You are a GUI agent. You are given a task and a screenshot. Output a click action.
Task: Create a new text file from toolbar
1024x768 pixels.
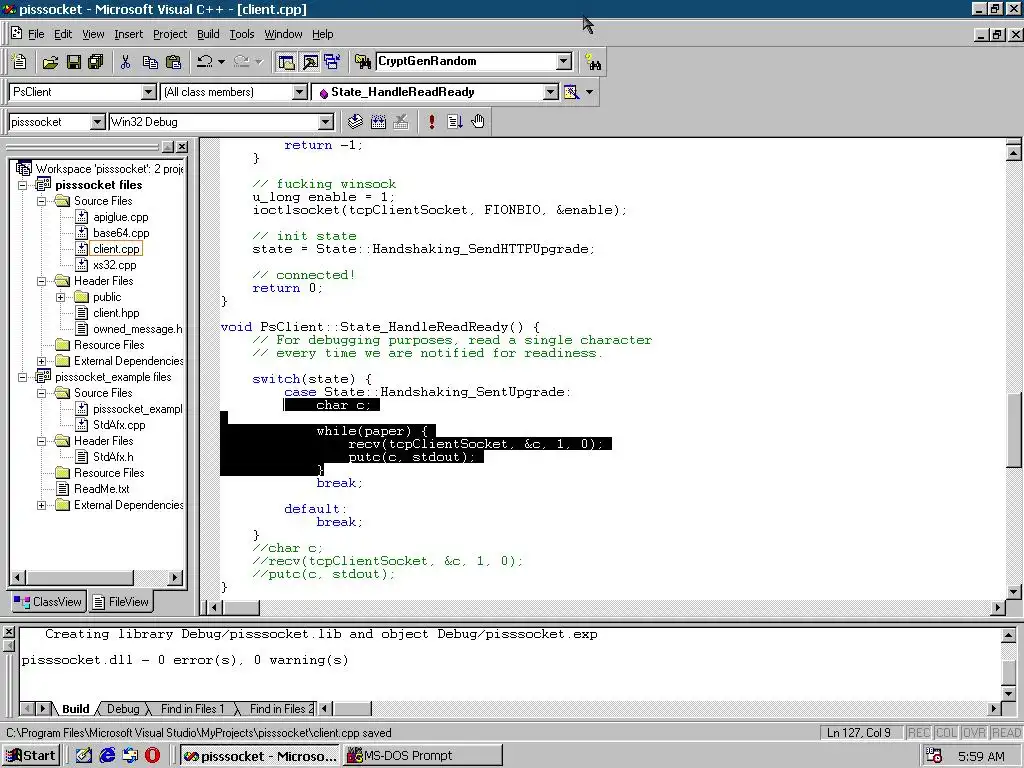click(x=20, y=61)
